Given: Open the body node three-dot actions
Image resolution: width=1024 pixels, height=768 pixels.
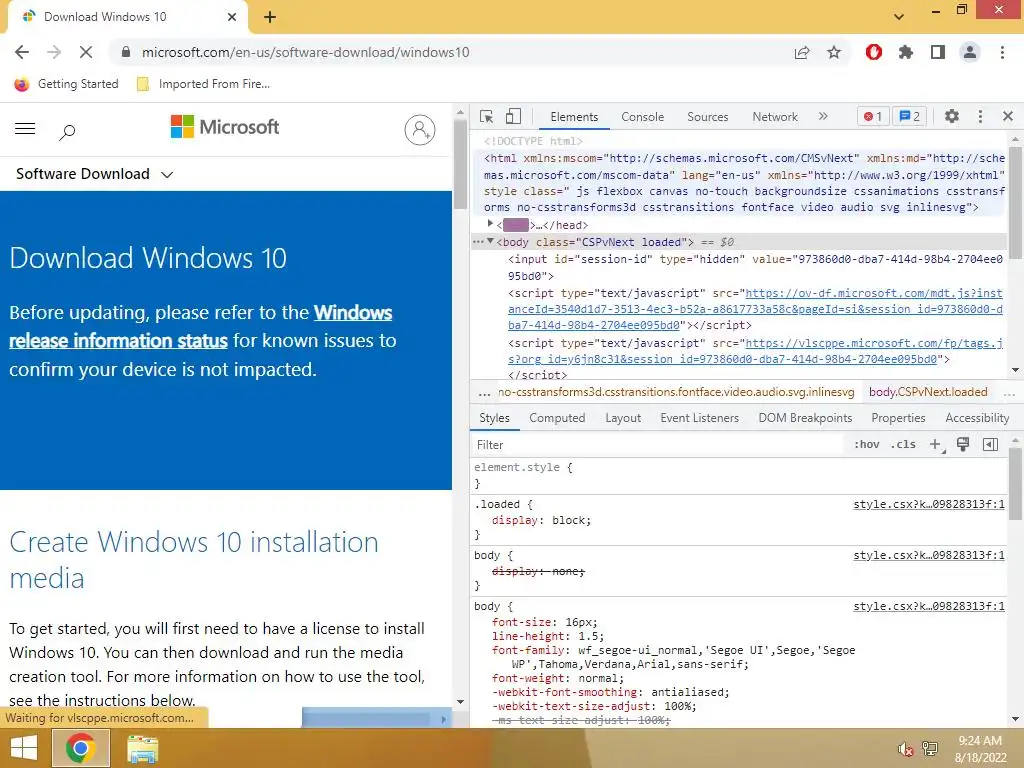Looking at the screenshot, I should 479,242.
